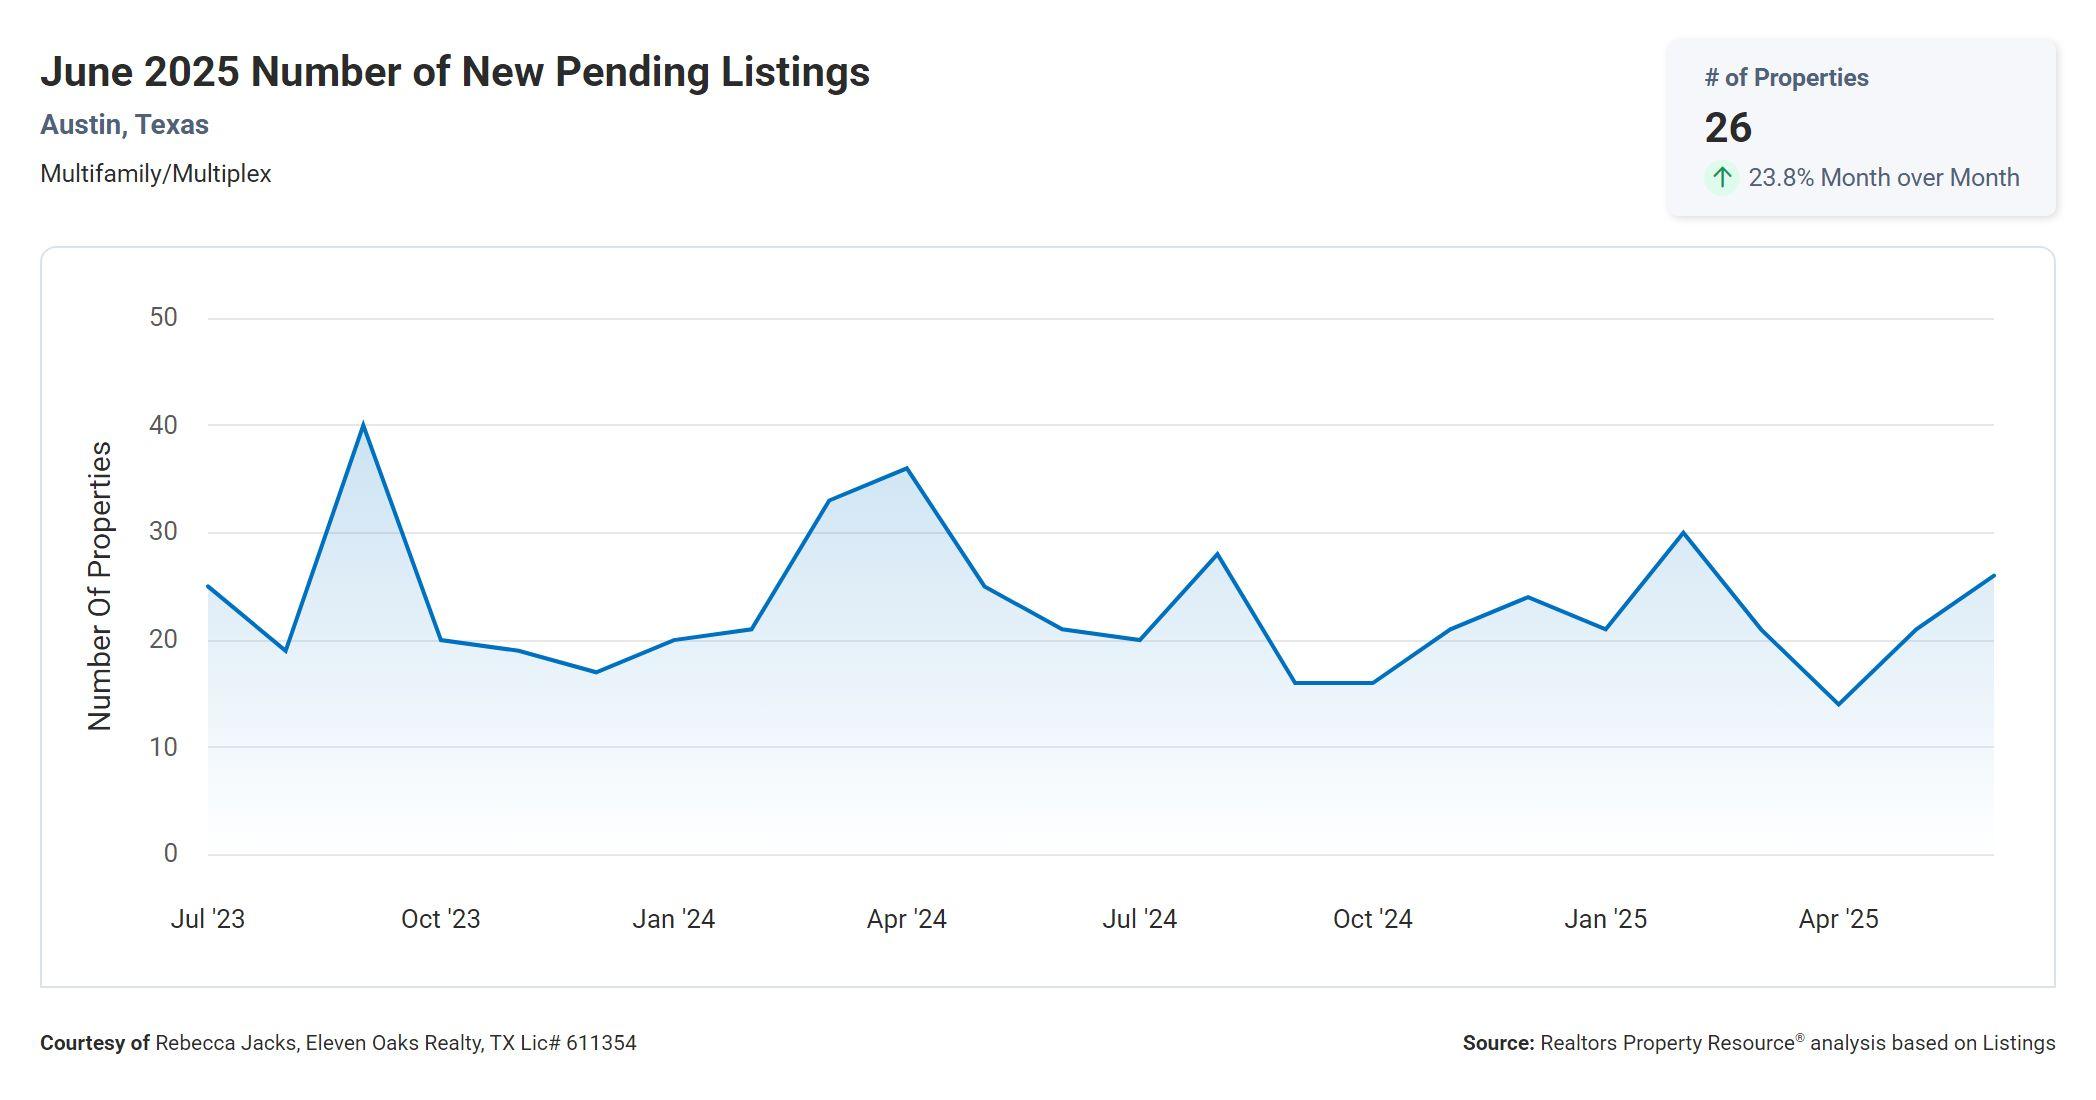Select the Austin, Texas location subtitle
Image resolution: width=2096 pixels, height=1100 pixels.
[124, 125]
